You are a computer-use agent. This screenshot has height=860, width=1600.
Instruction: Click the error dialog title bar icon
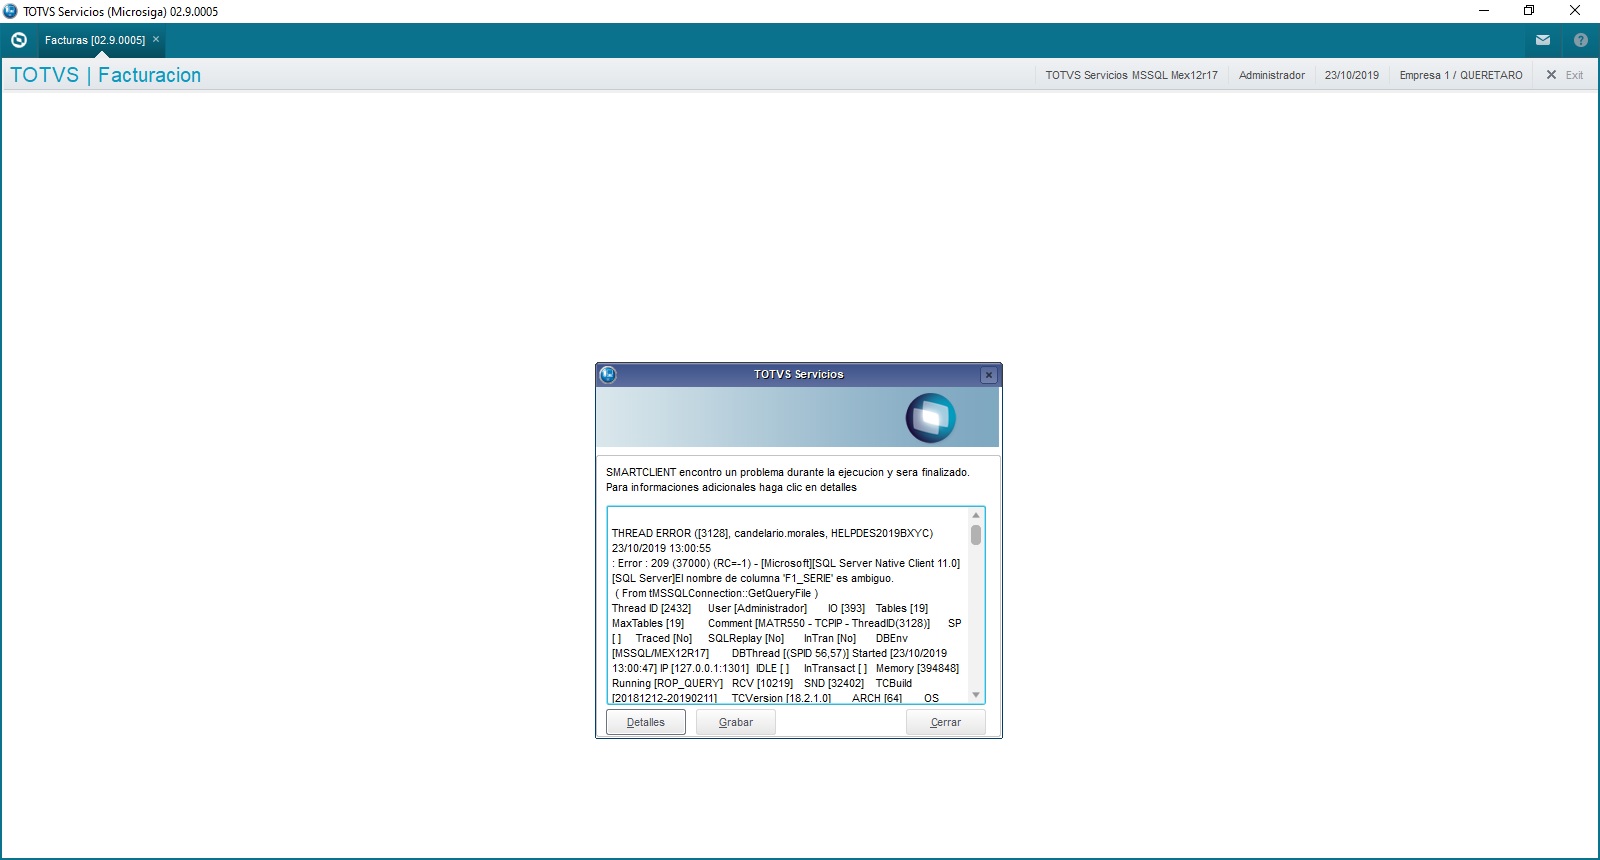[608, 375]
